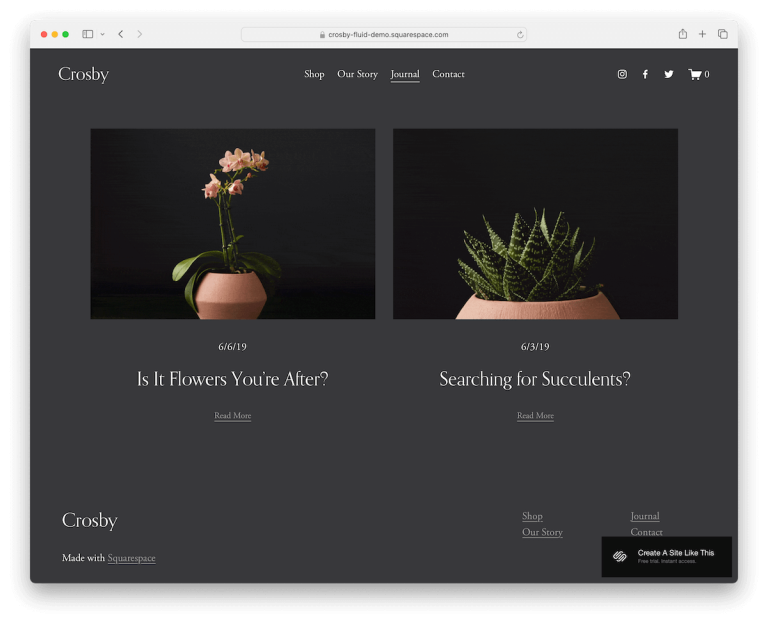Read More on the Succulents post

click(x=535, y=416)
